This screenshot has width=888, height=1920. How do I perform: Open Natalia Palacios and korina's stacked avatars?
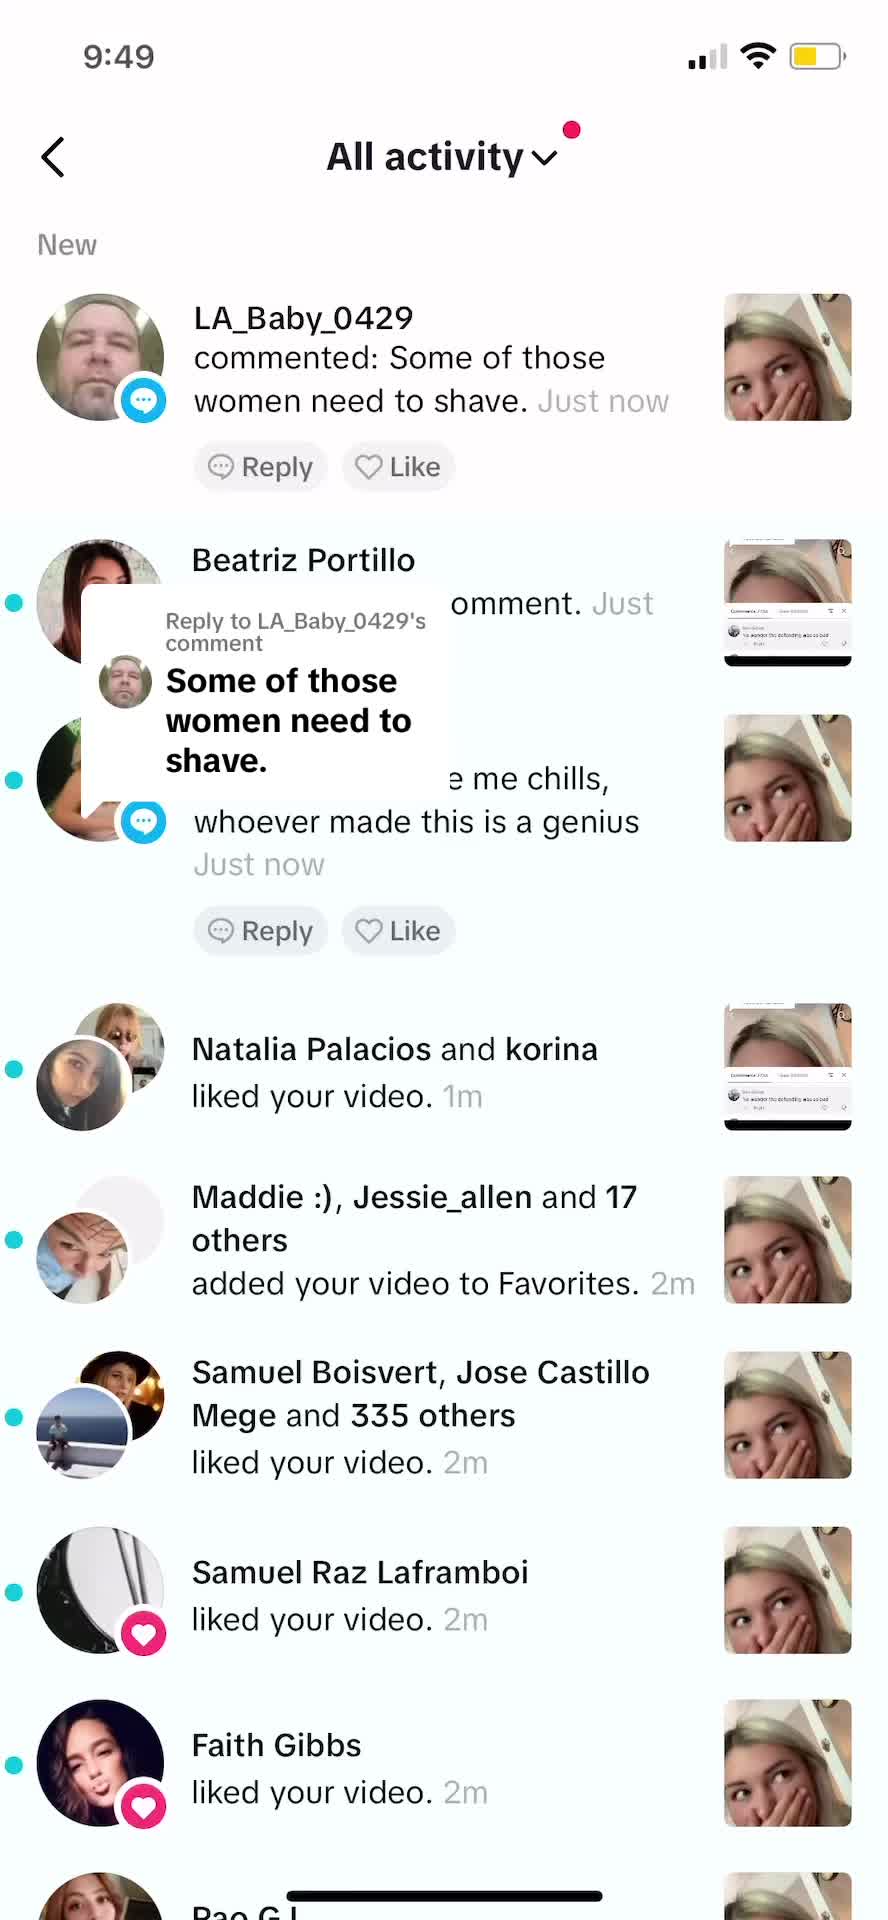(100, 1067)
